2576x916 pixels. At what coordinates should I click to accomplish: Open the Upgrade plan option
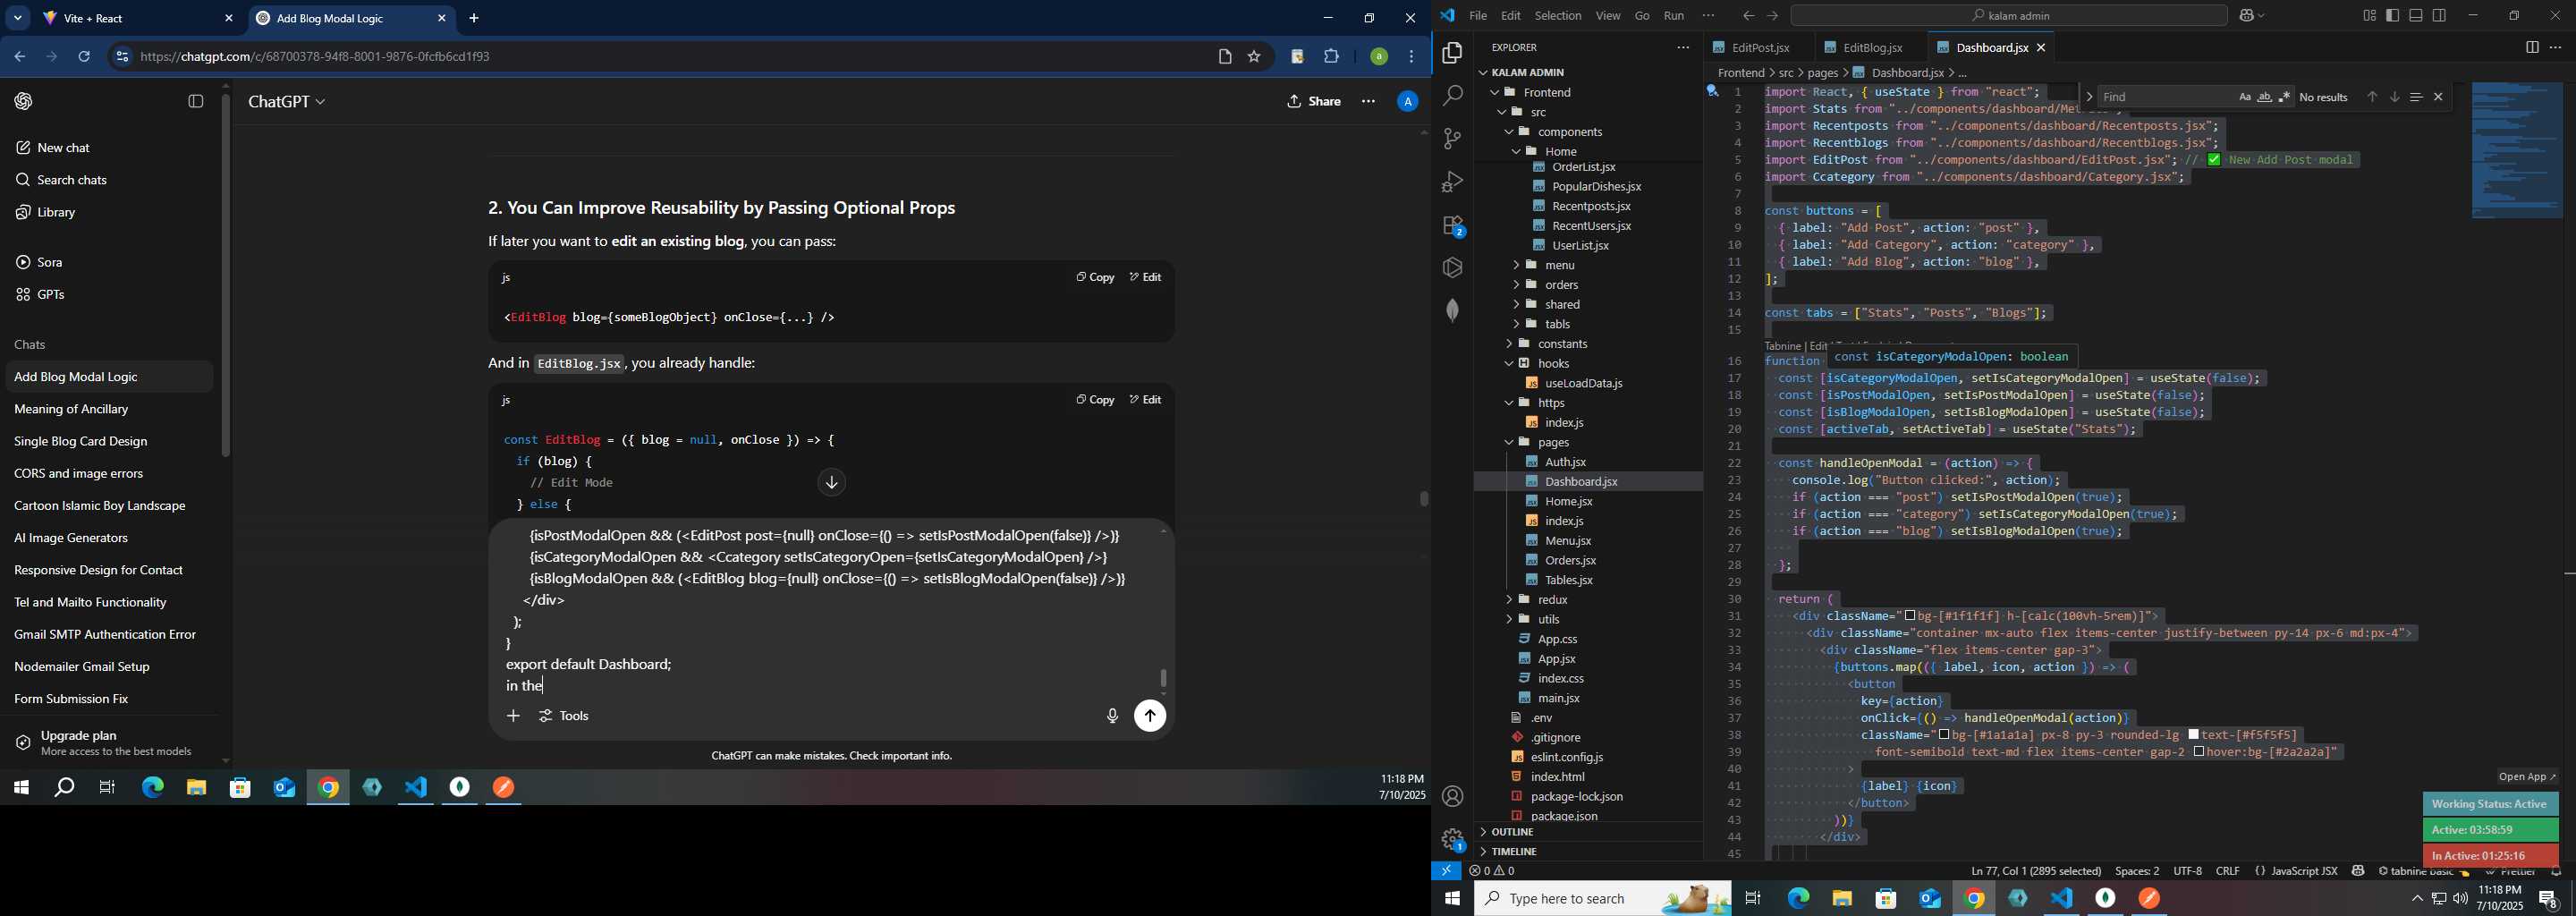(110, 743)
